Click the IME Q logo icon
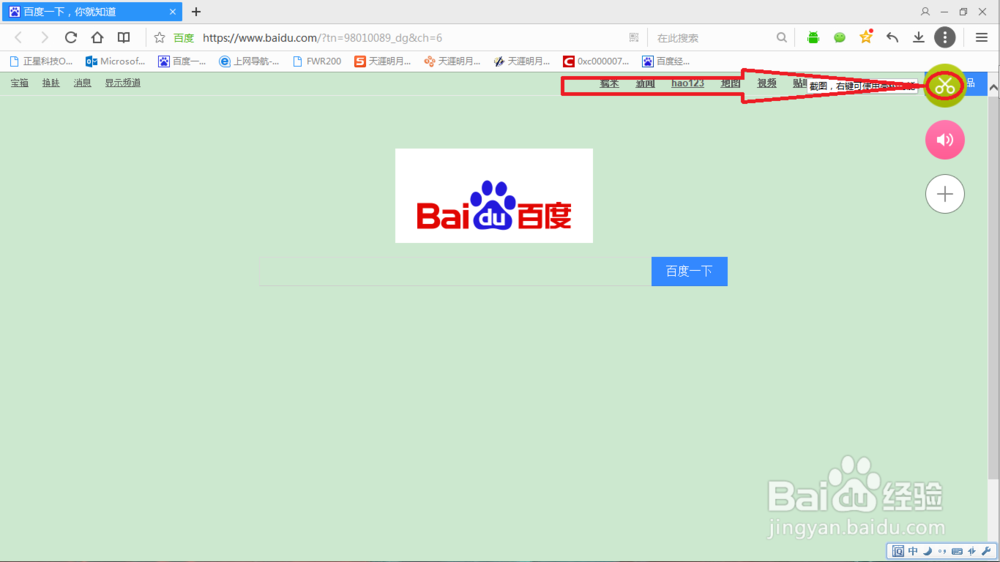This screenshot has height=562, width=1000. pyautogui.click(x=898, y=551)
